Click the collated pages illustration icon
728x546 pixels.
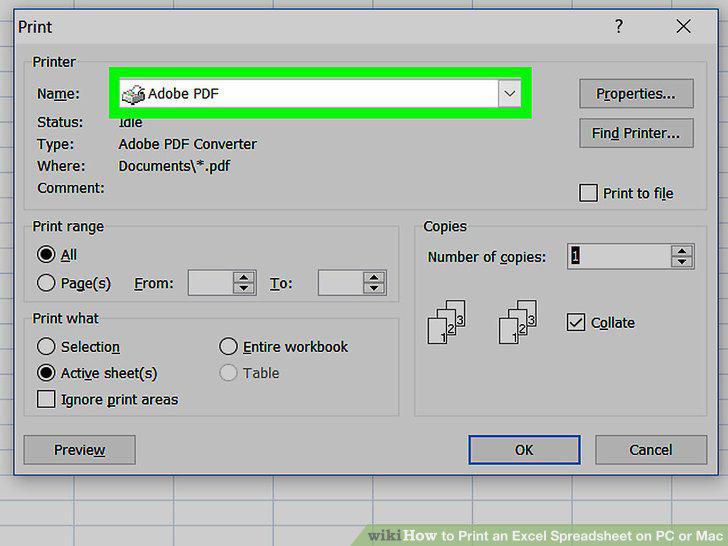446,322
